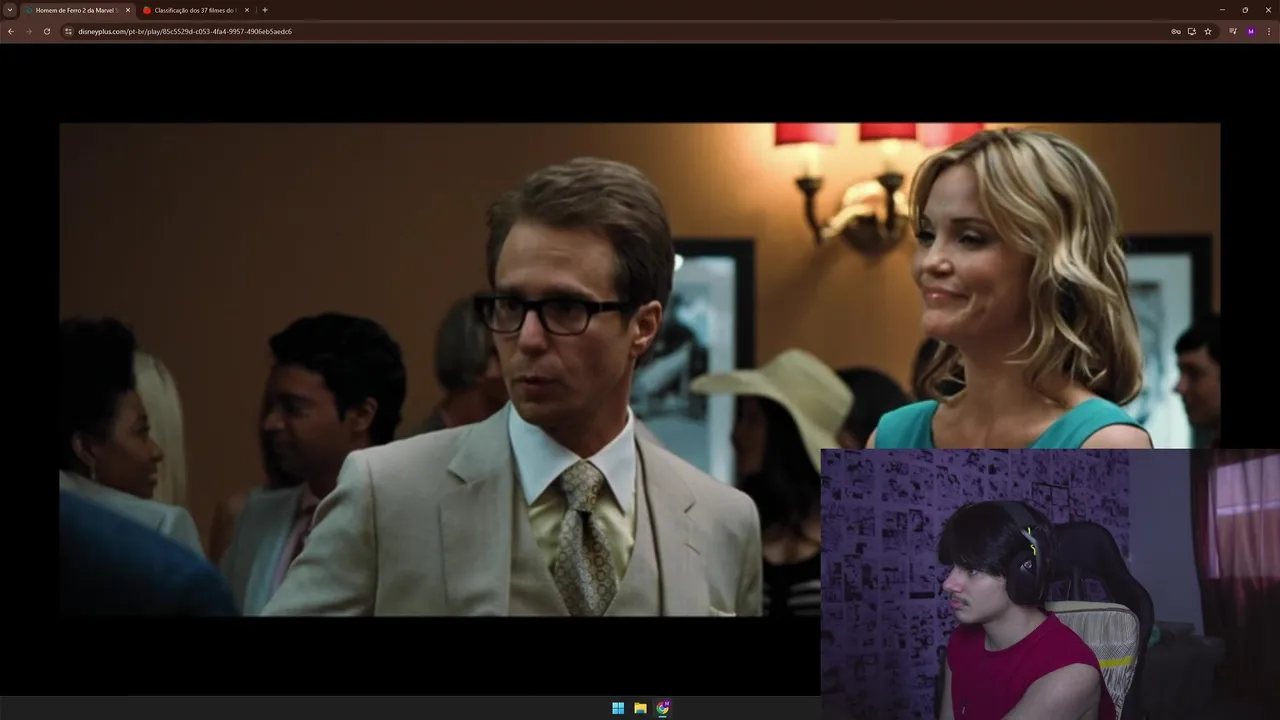
Task: Restore down the browser window
Action: point(1245,10)
